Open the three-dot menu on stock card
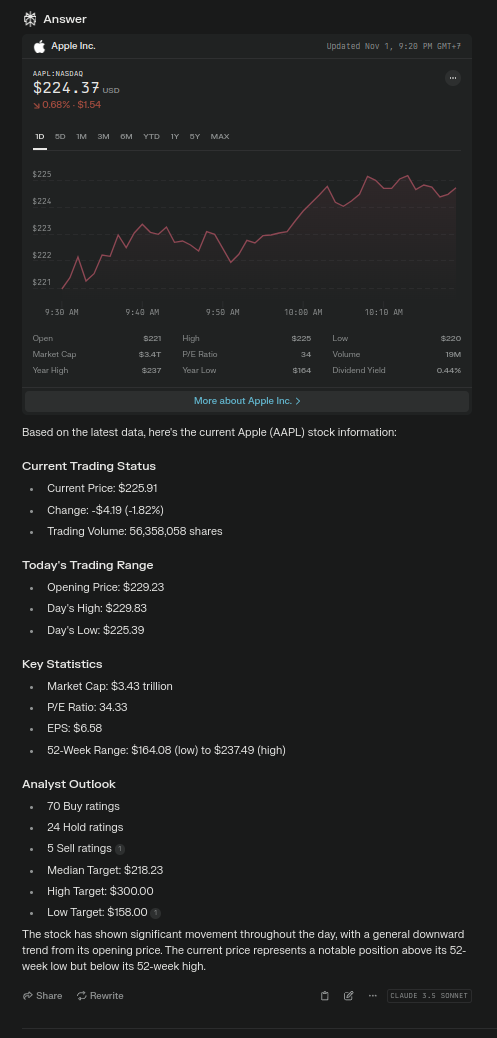This screenshot has height=1038, width=497. tap(453, 77)
